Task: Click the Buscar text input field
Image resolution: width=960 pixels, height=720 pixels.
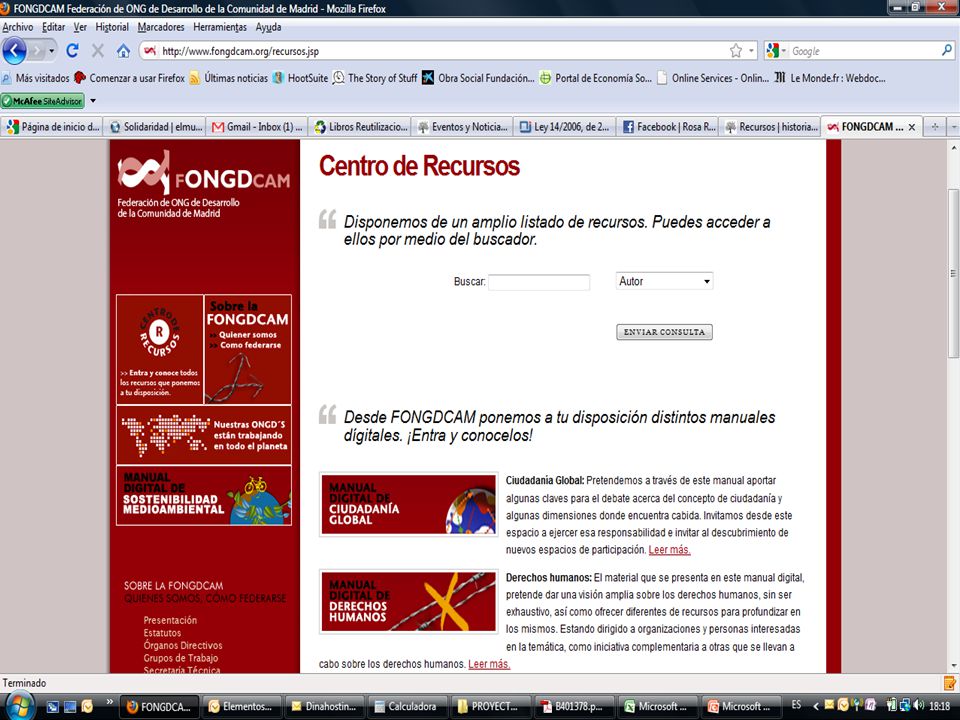Action: click(539, 282)
